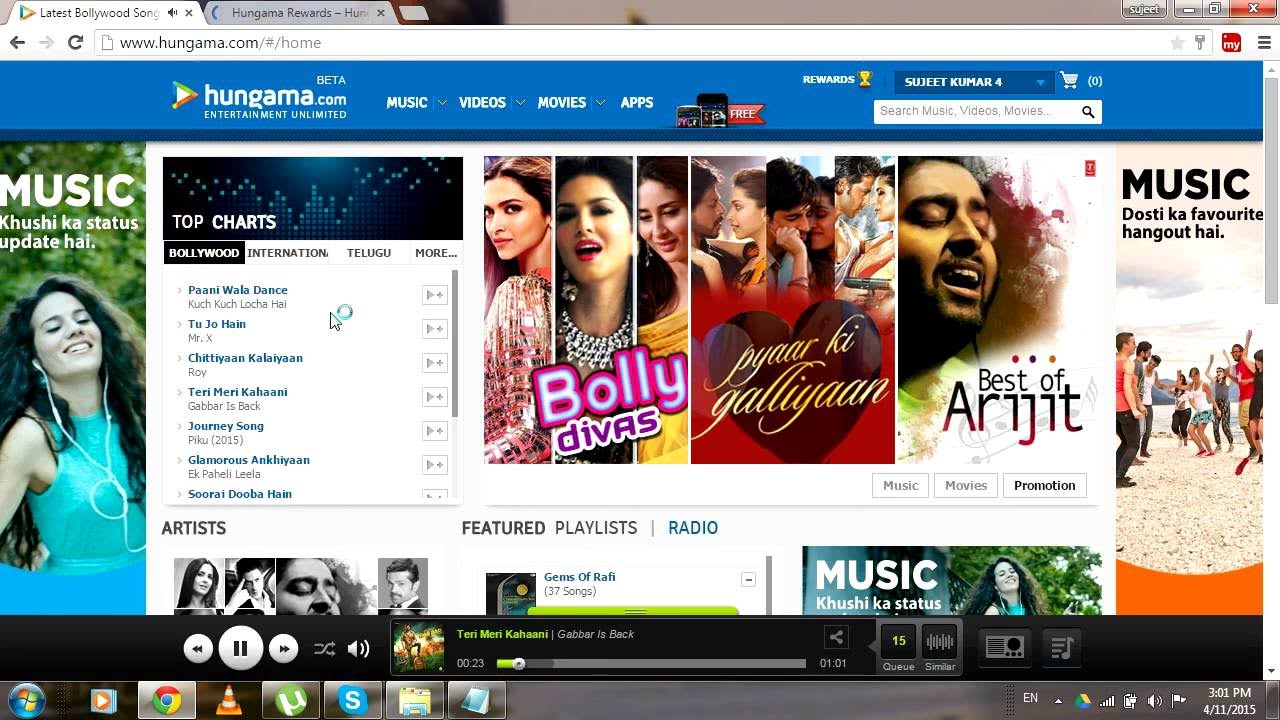Screen dimensions: 1280x720
Task: Select the Telugu charts tab
Action: click(369, 253)
